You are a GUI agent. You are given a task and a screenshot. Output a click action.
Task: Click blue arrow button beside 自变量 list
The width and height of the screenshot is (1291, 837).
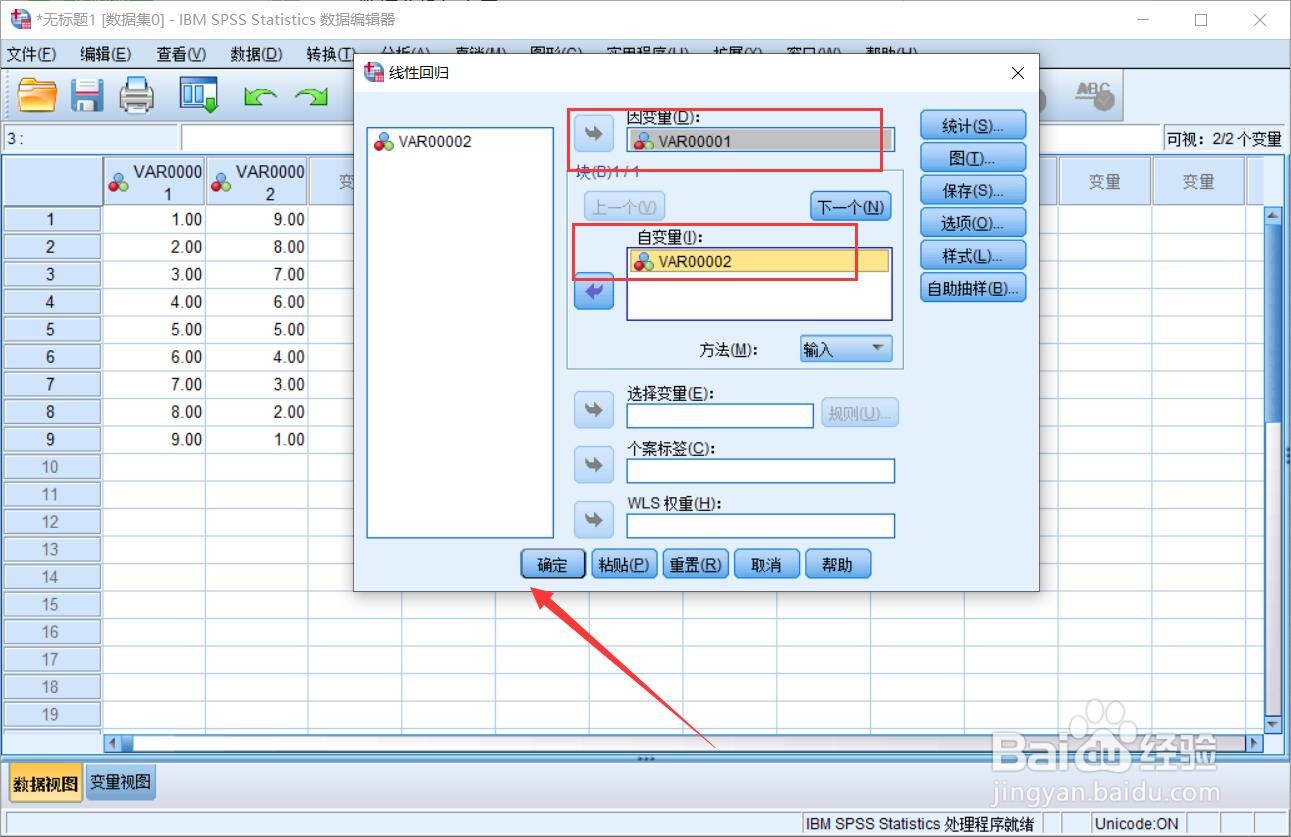[x=594, y=291]
